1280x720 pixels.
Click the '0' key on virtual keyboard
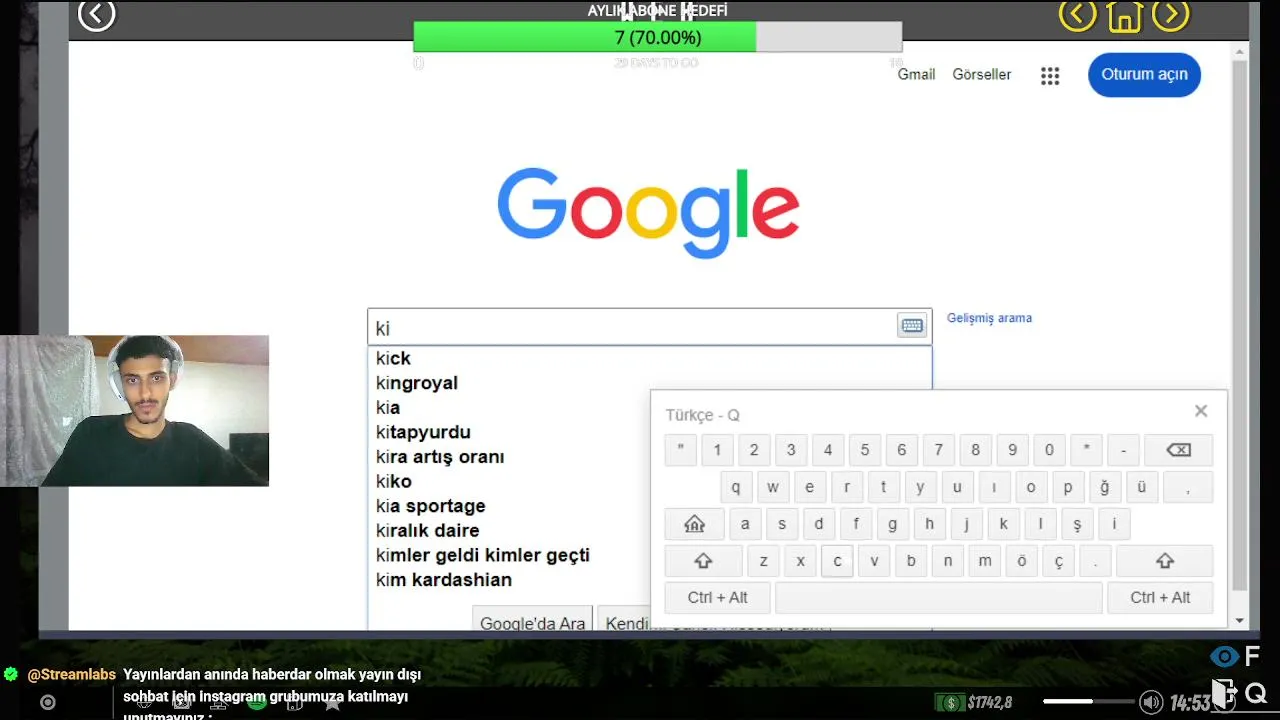(x=1049, y=450)
